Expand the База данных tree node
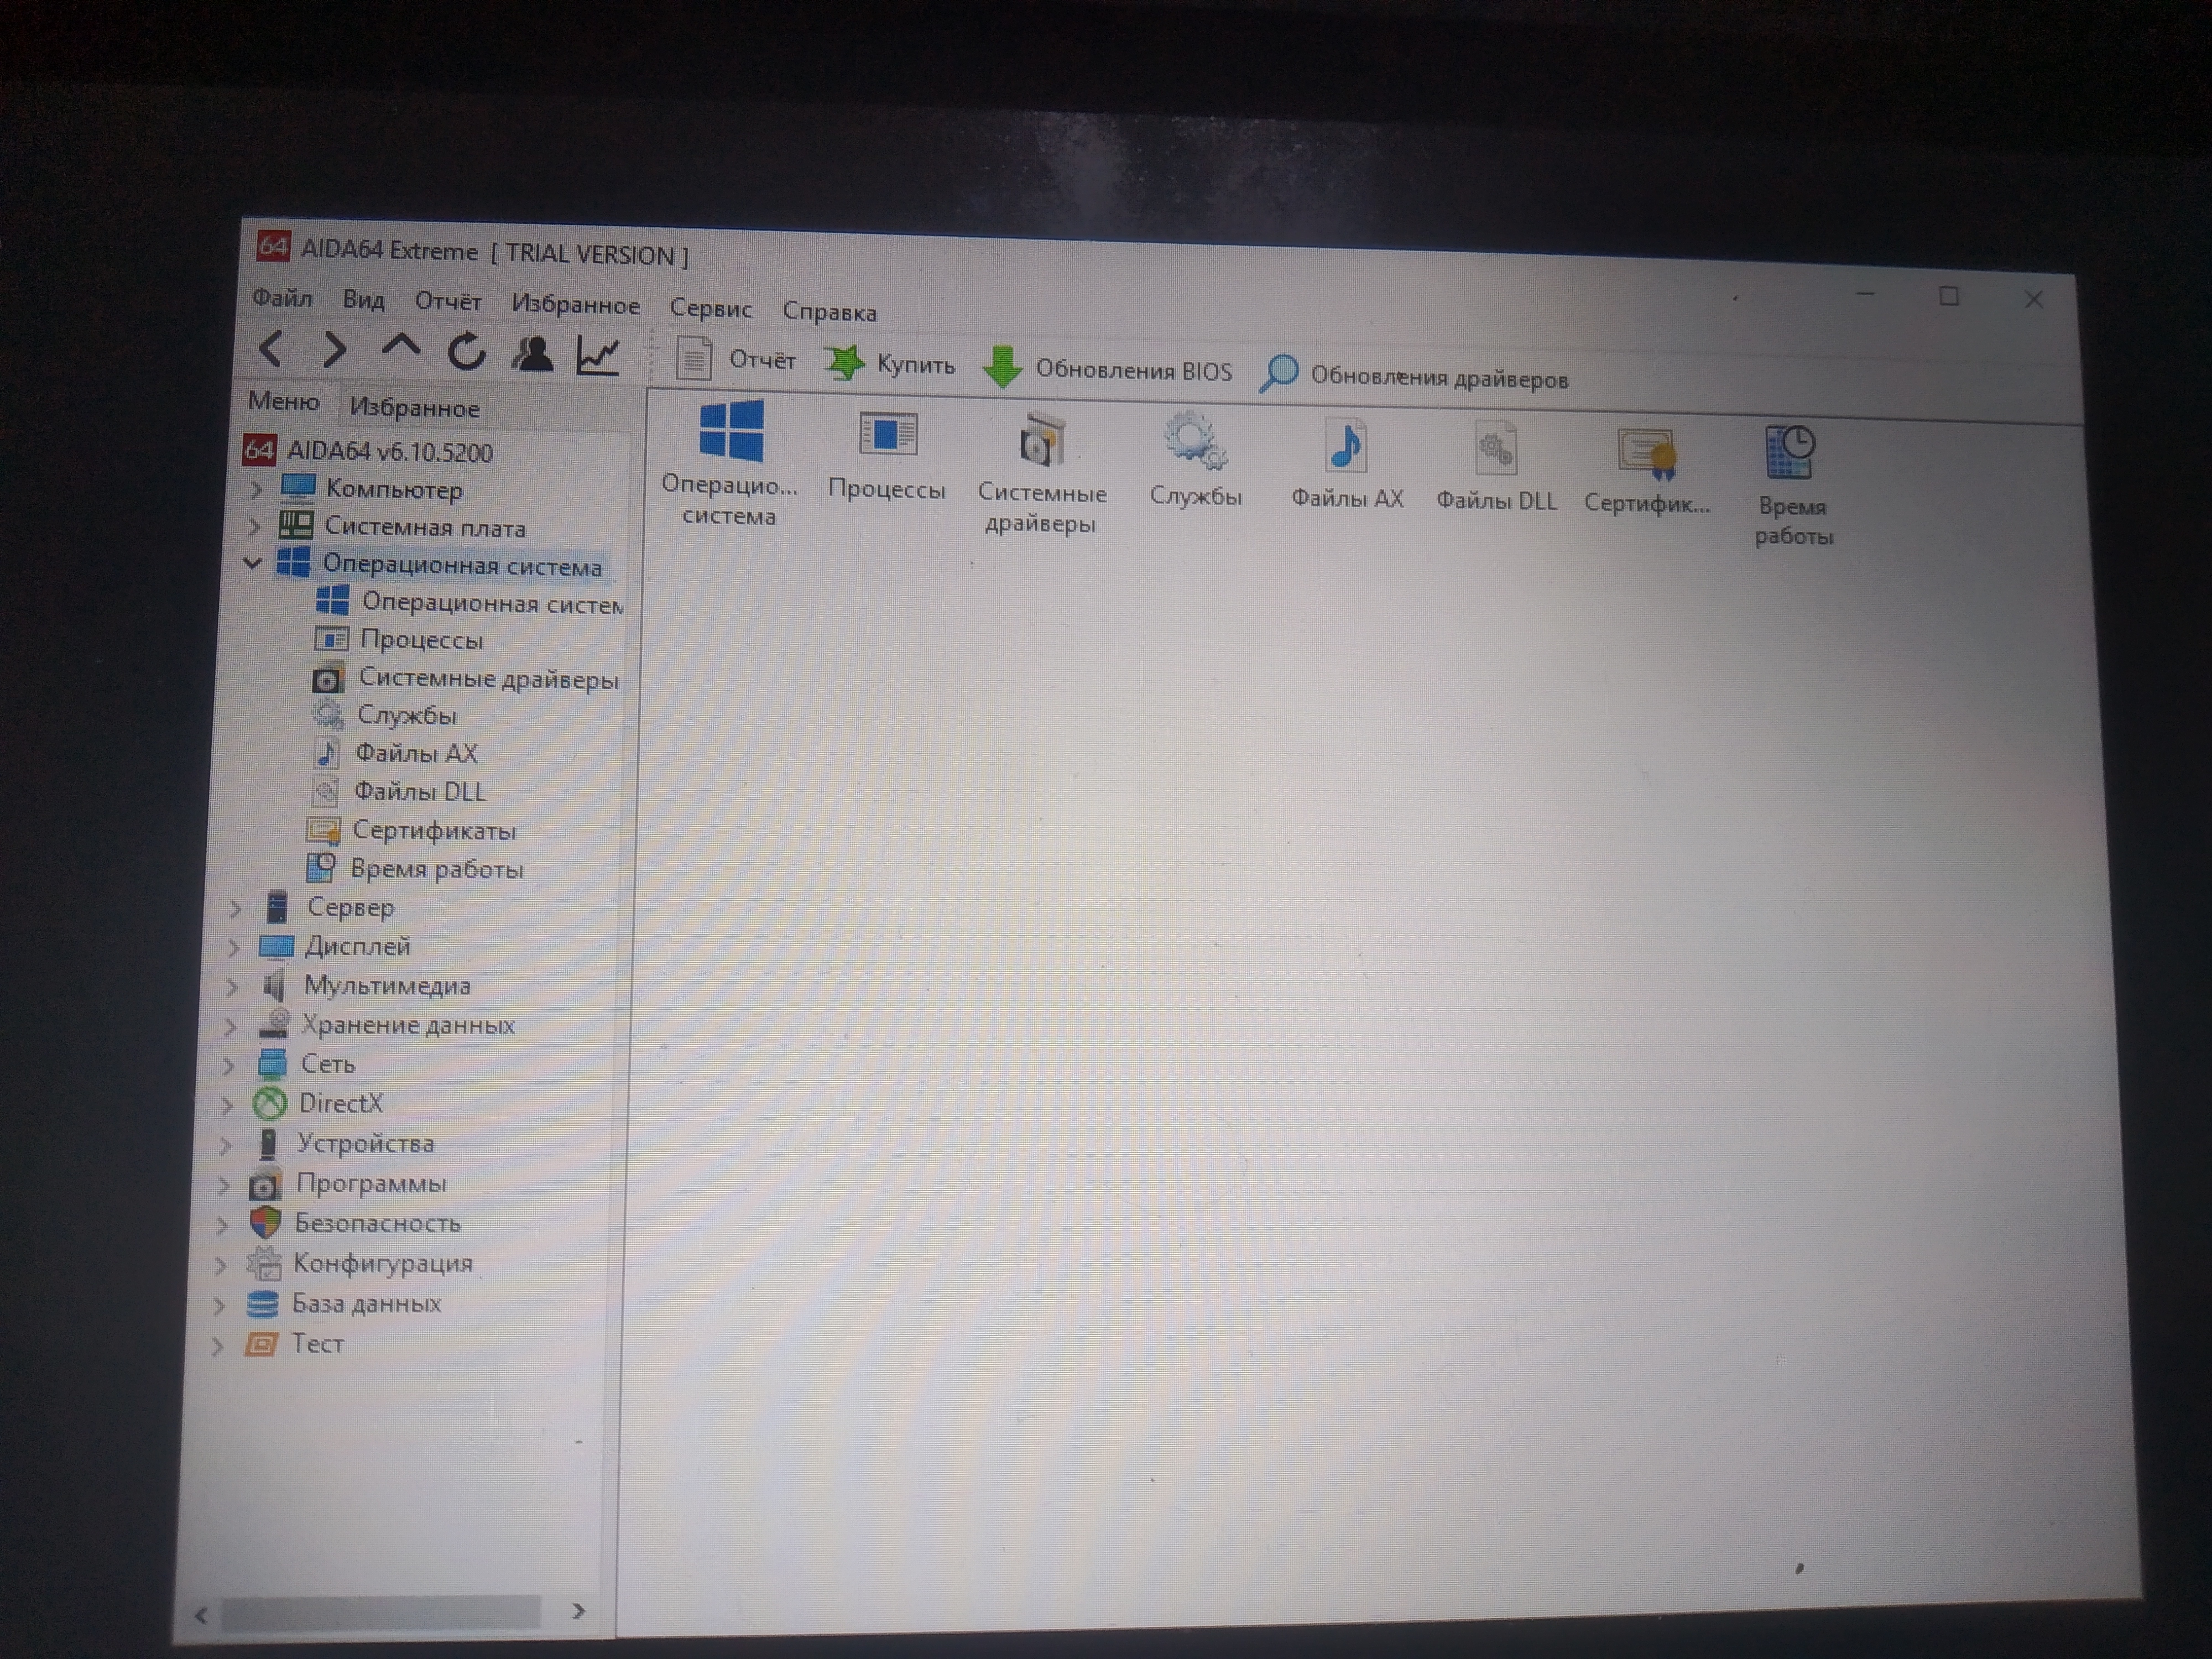Screen dimensions: 2212x1659 [218, 1305]
